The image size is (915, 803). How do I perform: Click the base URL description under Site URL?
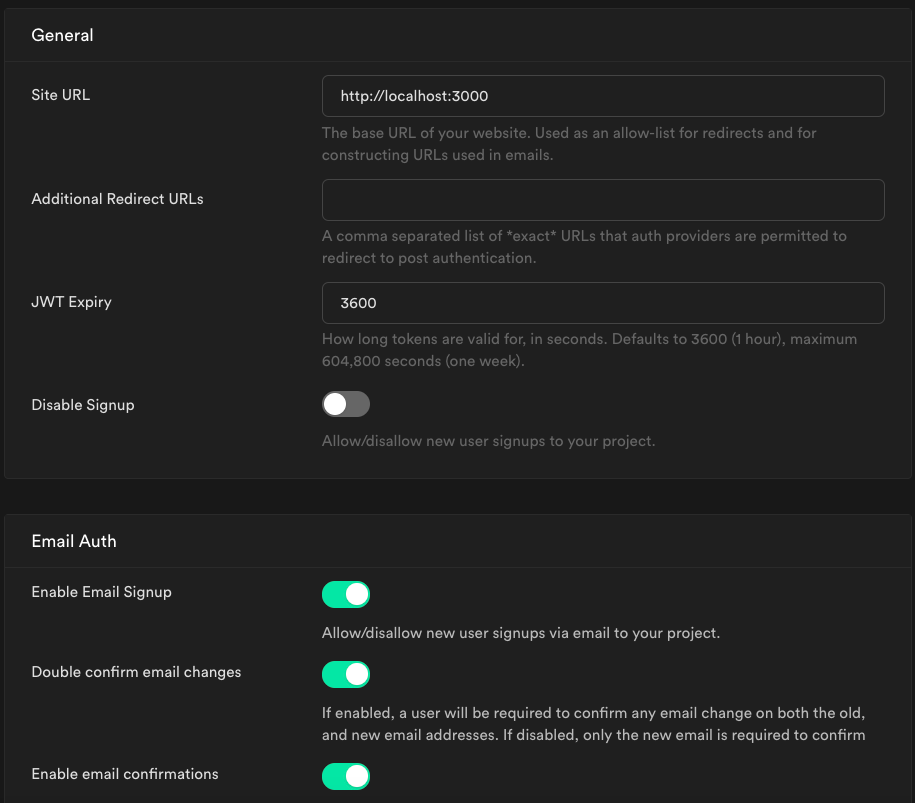tap(569, 144)
